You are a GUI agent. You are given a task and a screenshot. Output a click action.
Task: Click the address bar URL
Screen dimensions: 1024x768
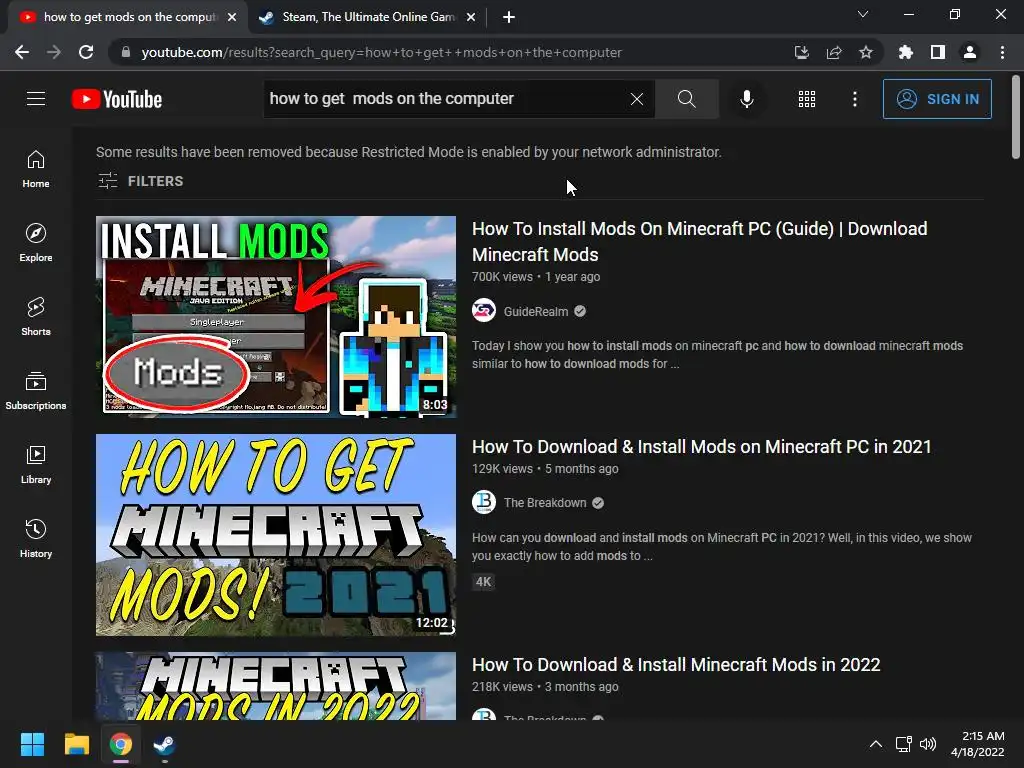pyautogui.click(x=381, y=52)
